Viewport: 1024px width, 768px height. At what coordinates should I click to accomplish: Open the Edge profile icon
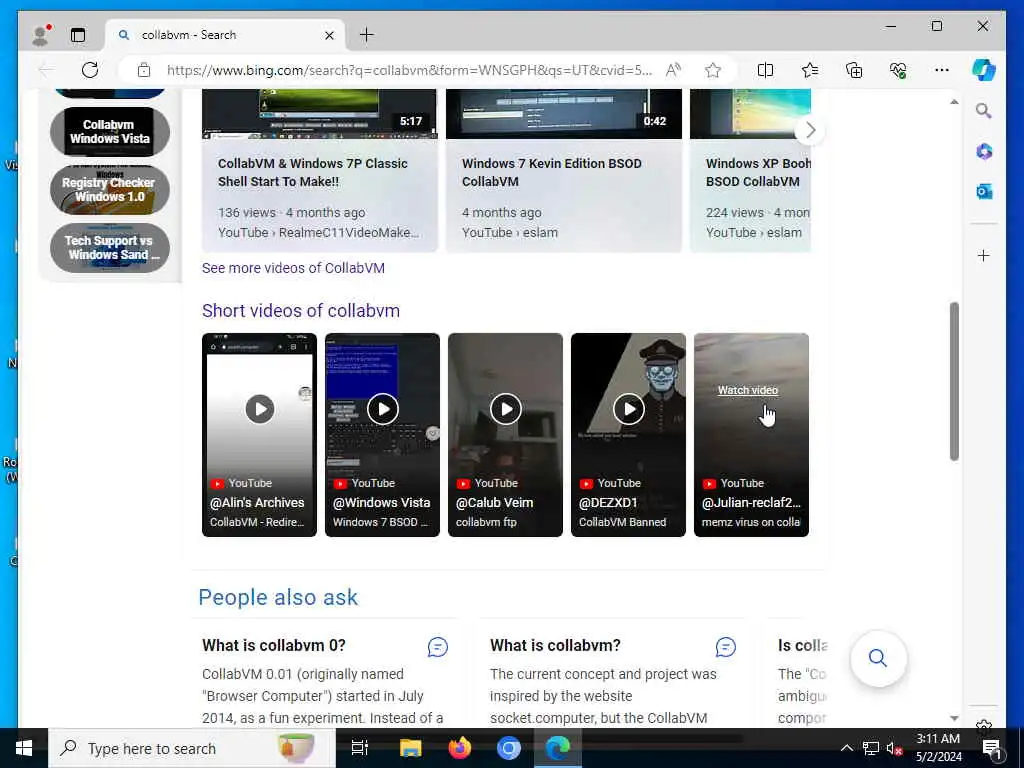click(41, 35)
